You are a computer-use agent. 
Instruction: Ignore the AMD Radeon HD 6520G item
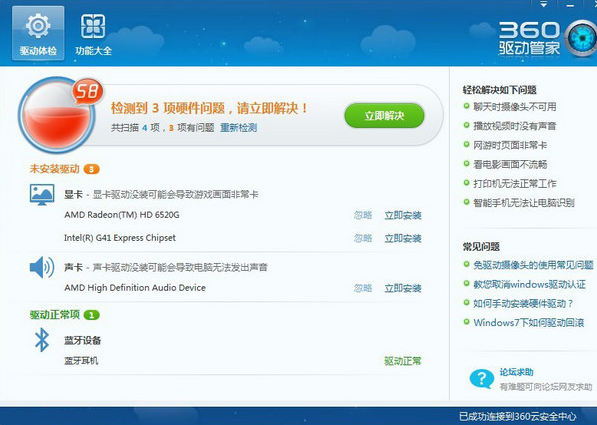(x=363, y=215)
